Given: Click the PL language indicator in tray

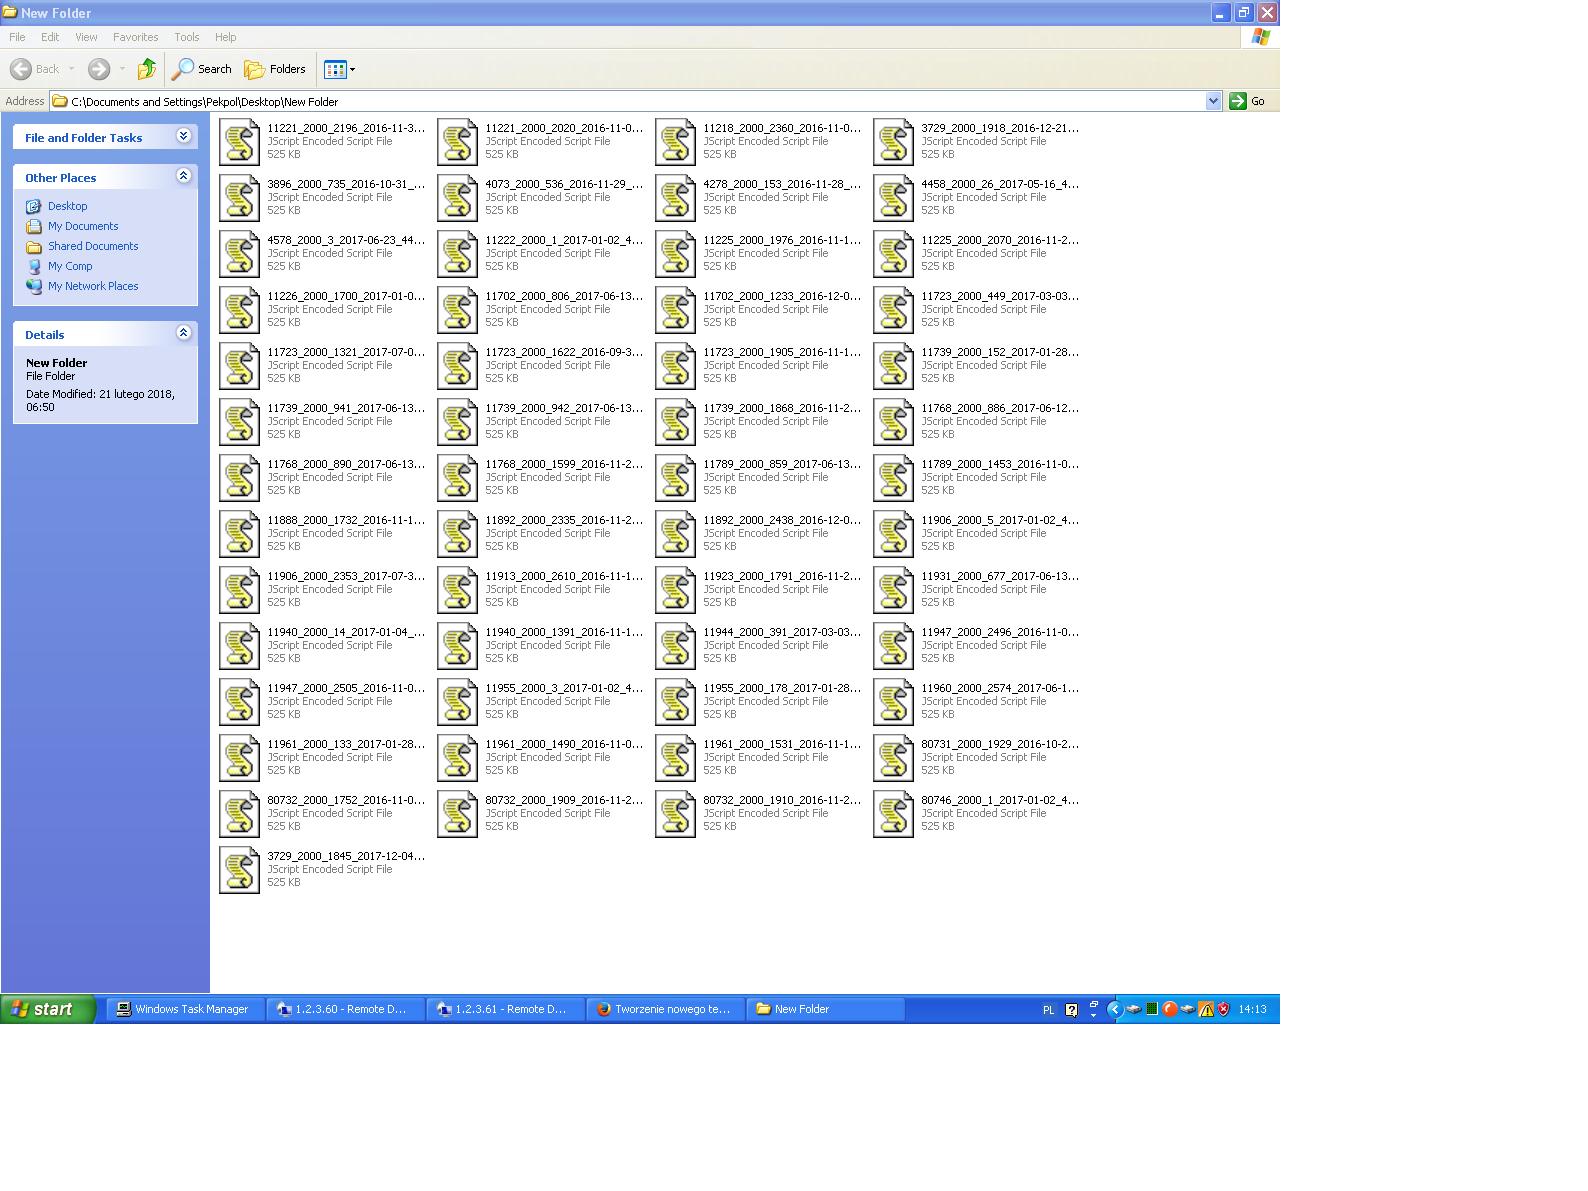Looking at the screenshot, I should (x=1048, y=1010).
